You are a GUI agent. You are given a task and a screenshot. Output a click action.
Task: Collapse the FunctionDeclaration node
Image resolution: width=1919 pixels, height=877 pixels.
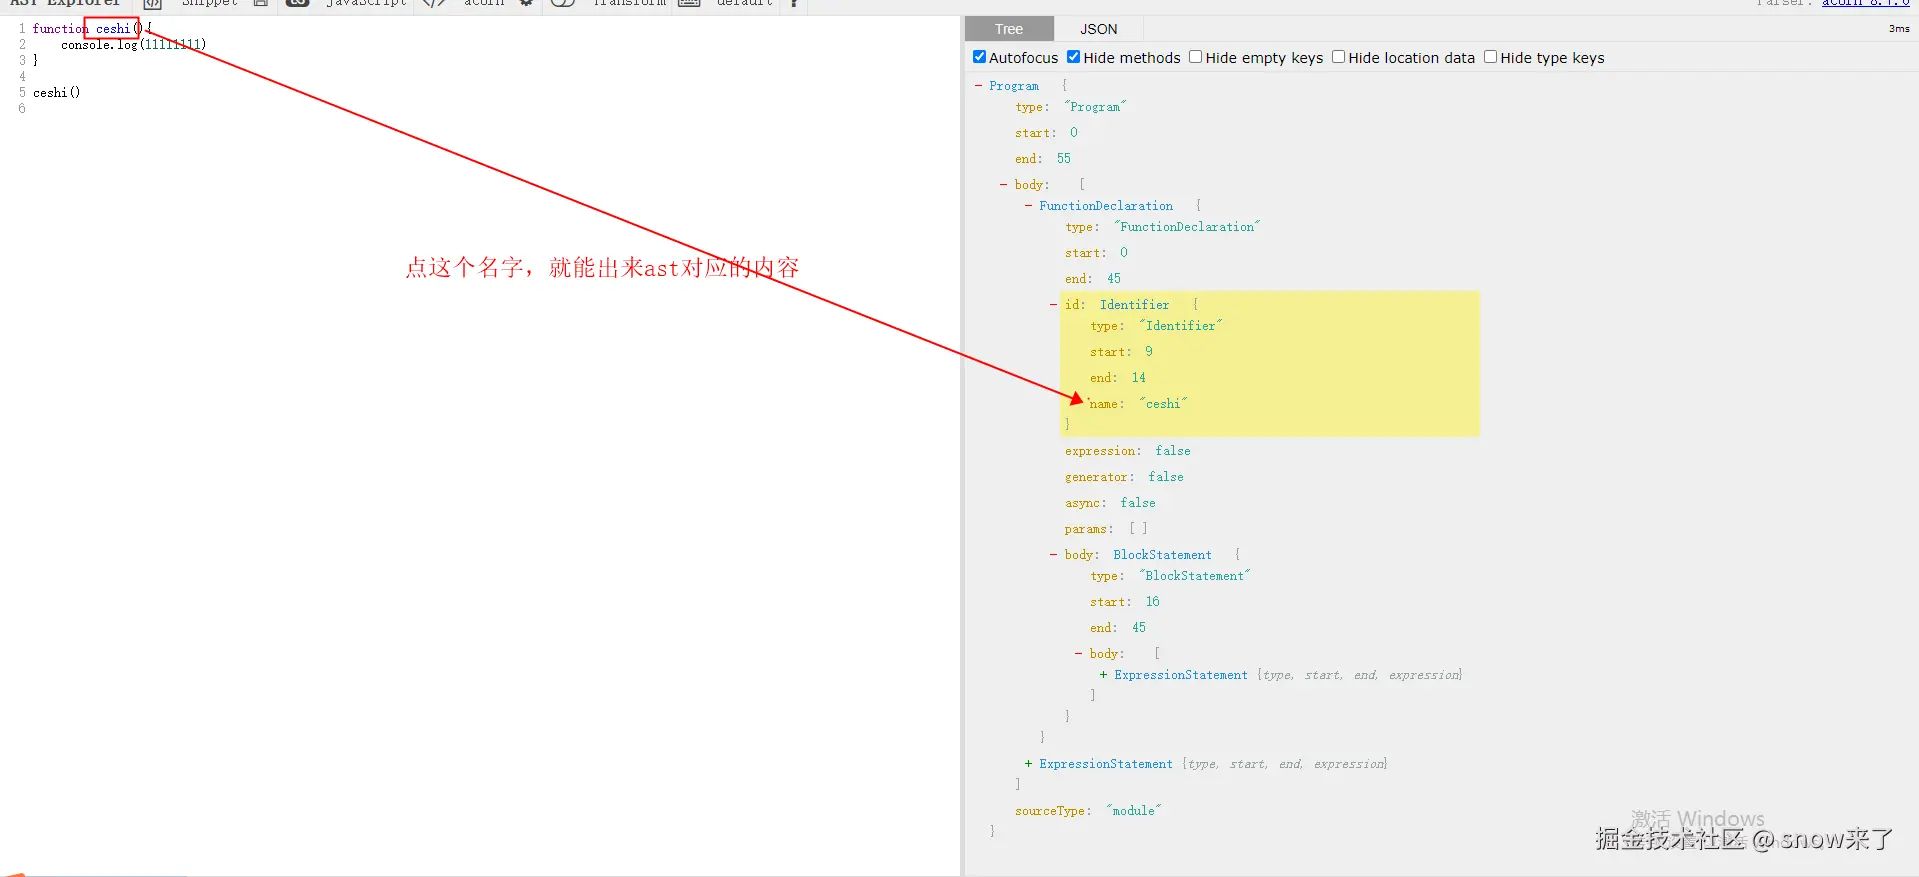click(x=1028, y=206)
